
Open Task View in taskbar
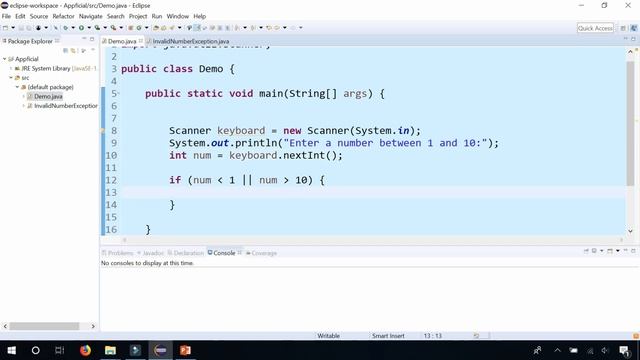click(60, 350)
